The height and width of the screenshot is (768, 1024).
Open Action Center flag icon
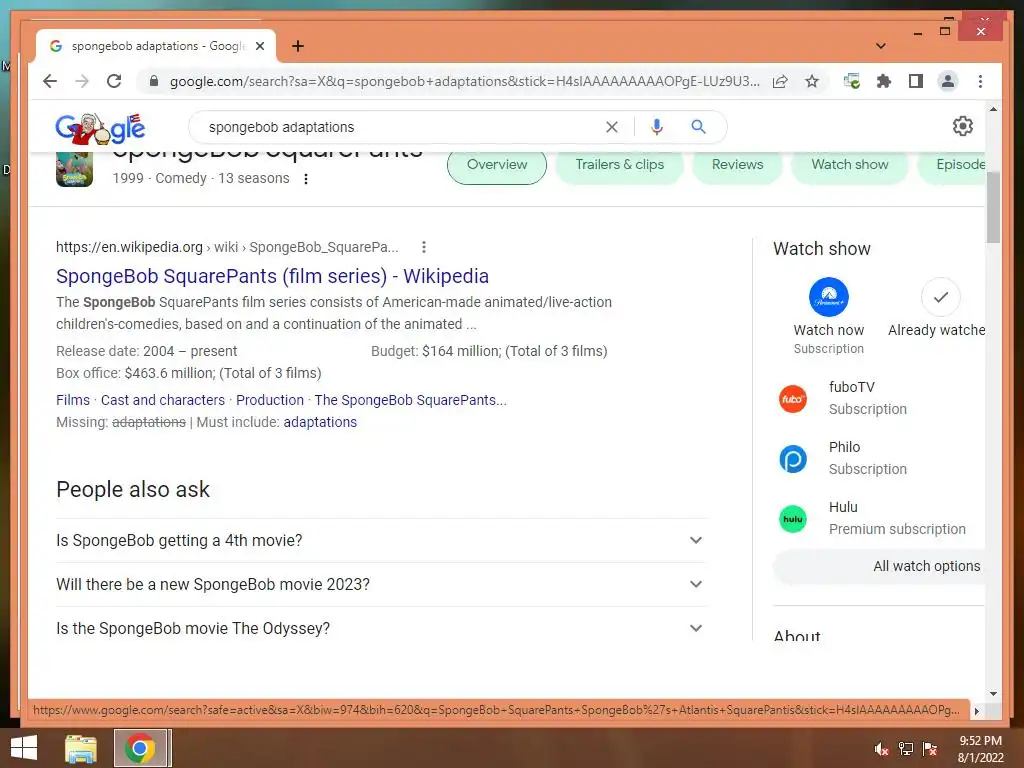pyautogui.click(x=929, y=749)
